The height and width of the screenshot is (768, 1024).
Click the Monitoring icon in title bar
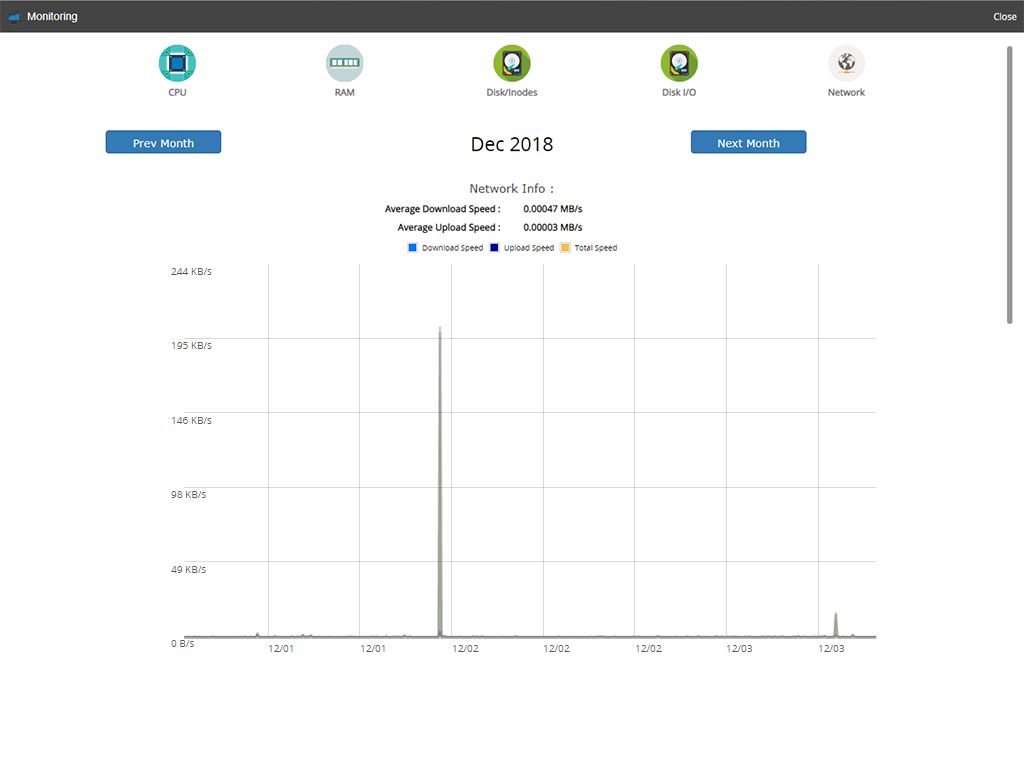pyautogui.click(x=14, y=17)
